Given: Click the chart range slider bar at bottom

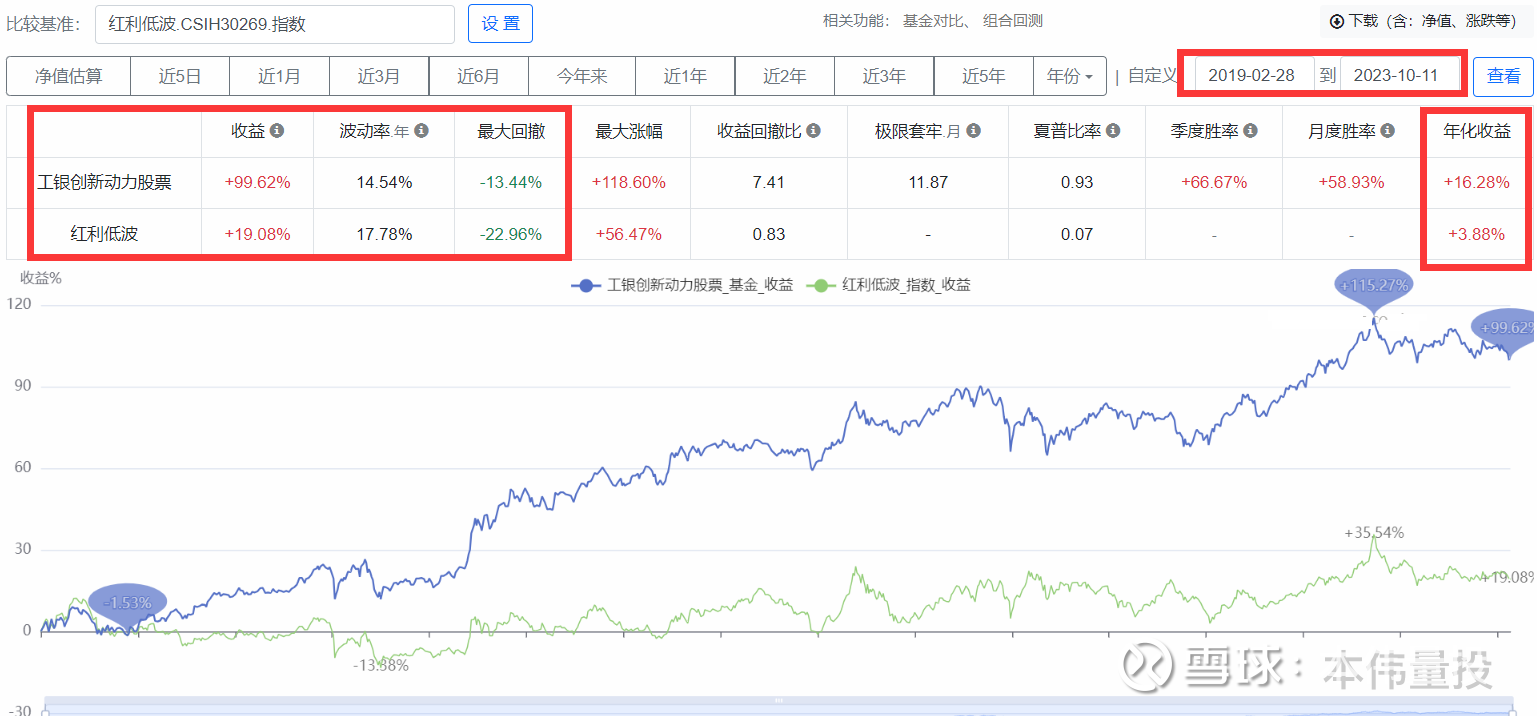Looking at the screenshot, I should coord(780,707).
